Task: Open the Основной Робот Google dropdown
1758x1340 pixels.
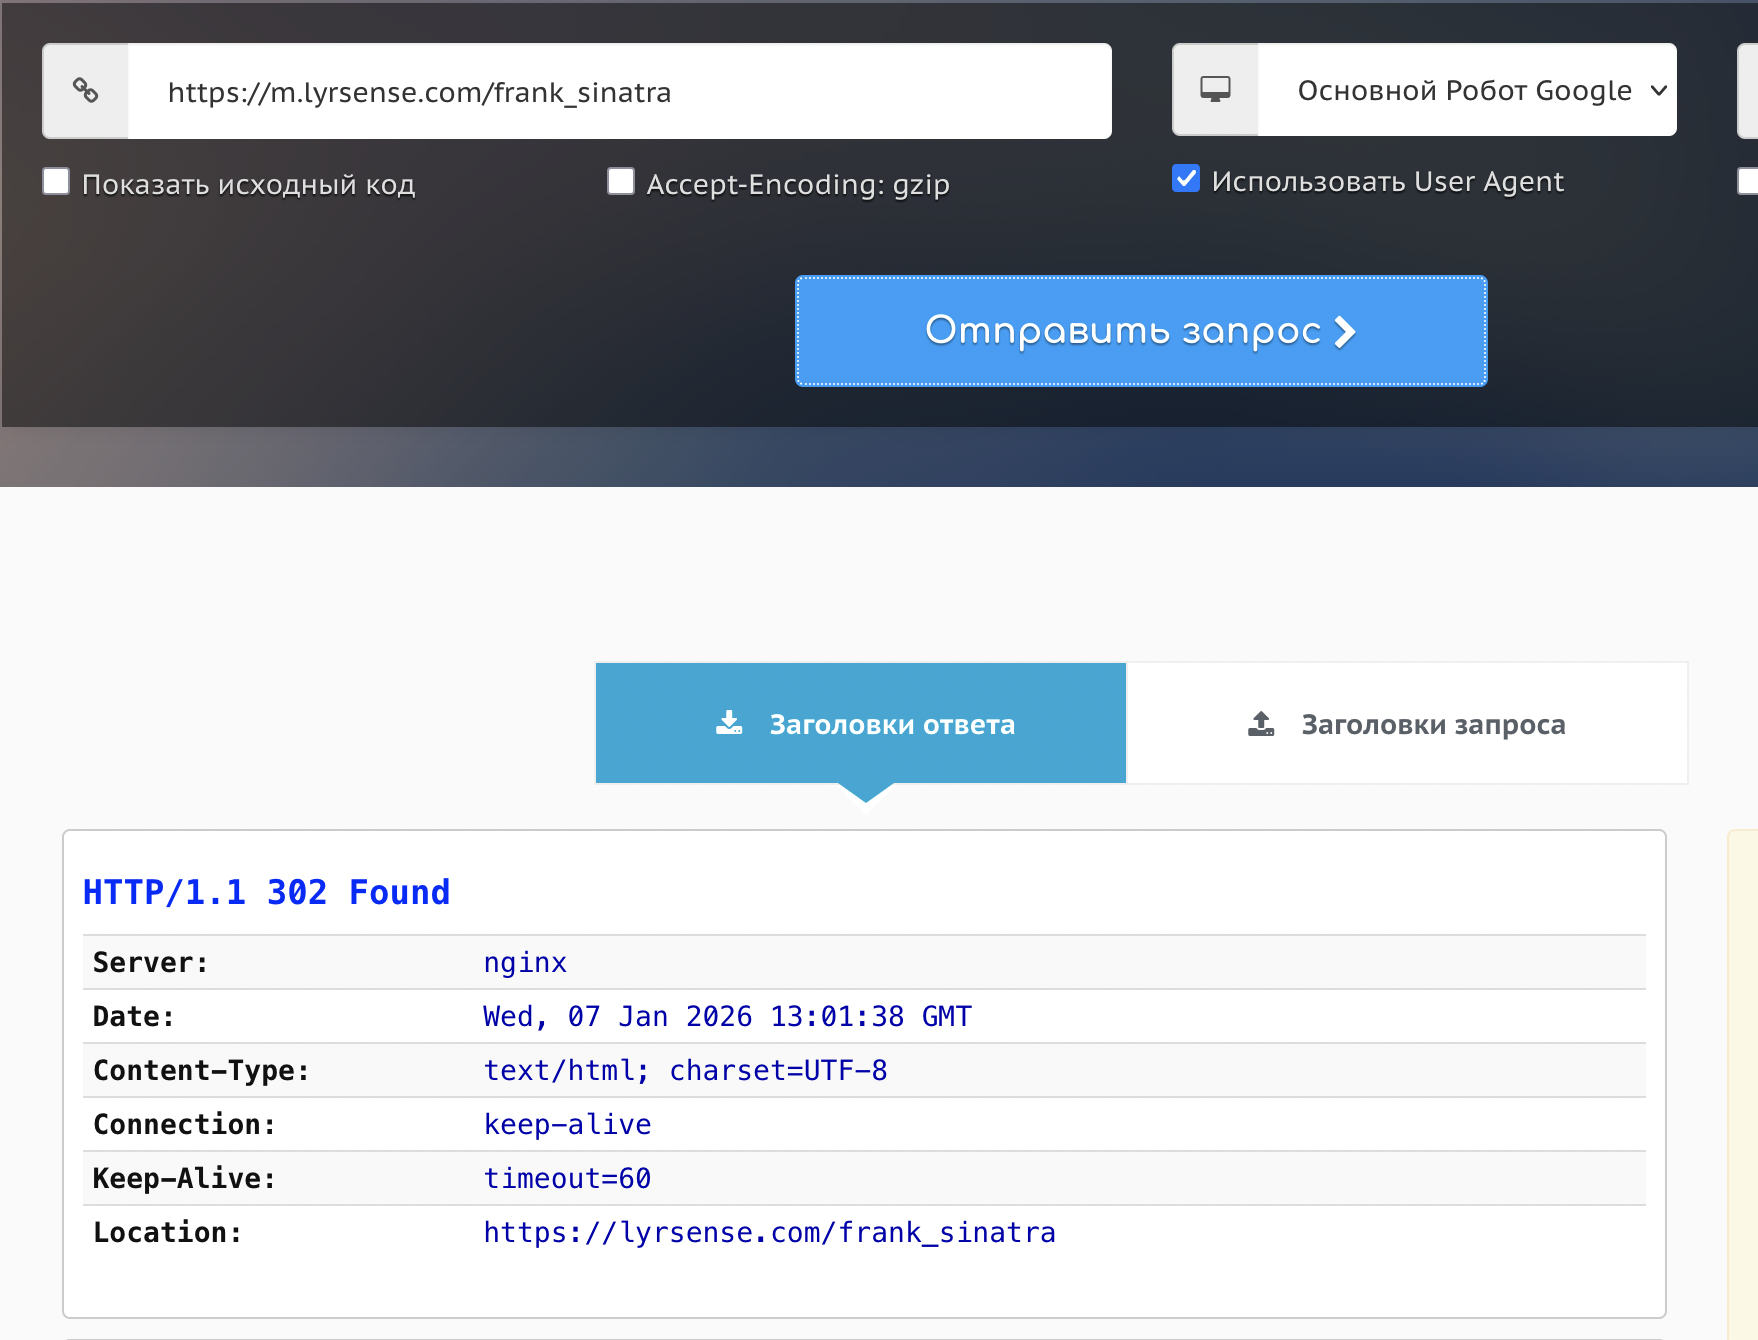Action: [x=1464, y=90]
